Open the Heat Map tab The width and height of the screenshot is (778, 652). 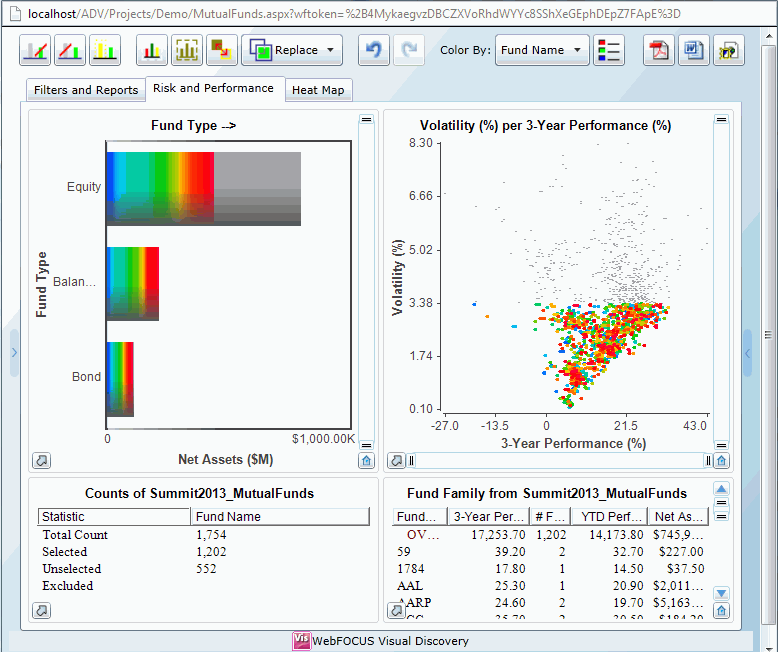coord(318,90)
